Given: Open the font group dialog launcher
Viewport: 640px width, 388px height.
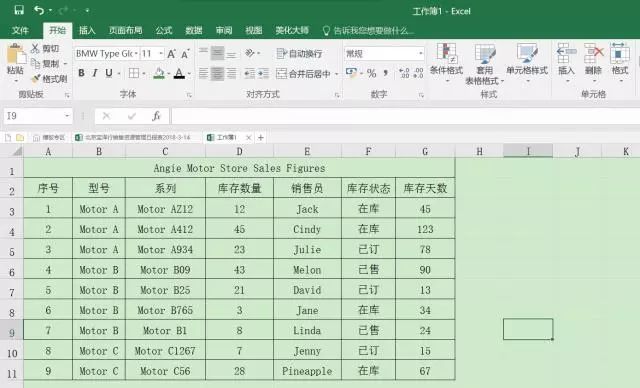Looking at the screenshot, I should [189, 95].
